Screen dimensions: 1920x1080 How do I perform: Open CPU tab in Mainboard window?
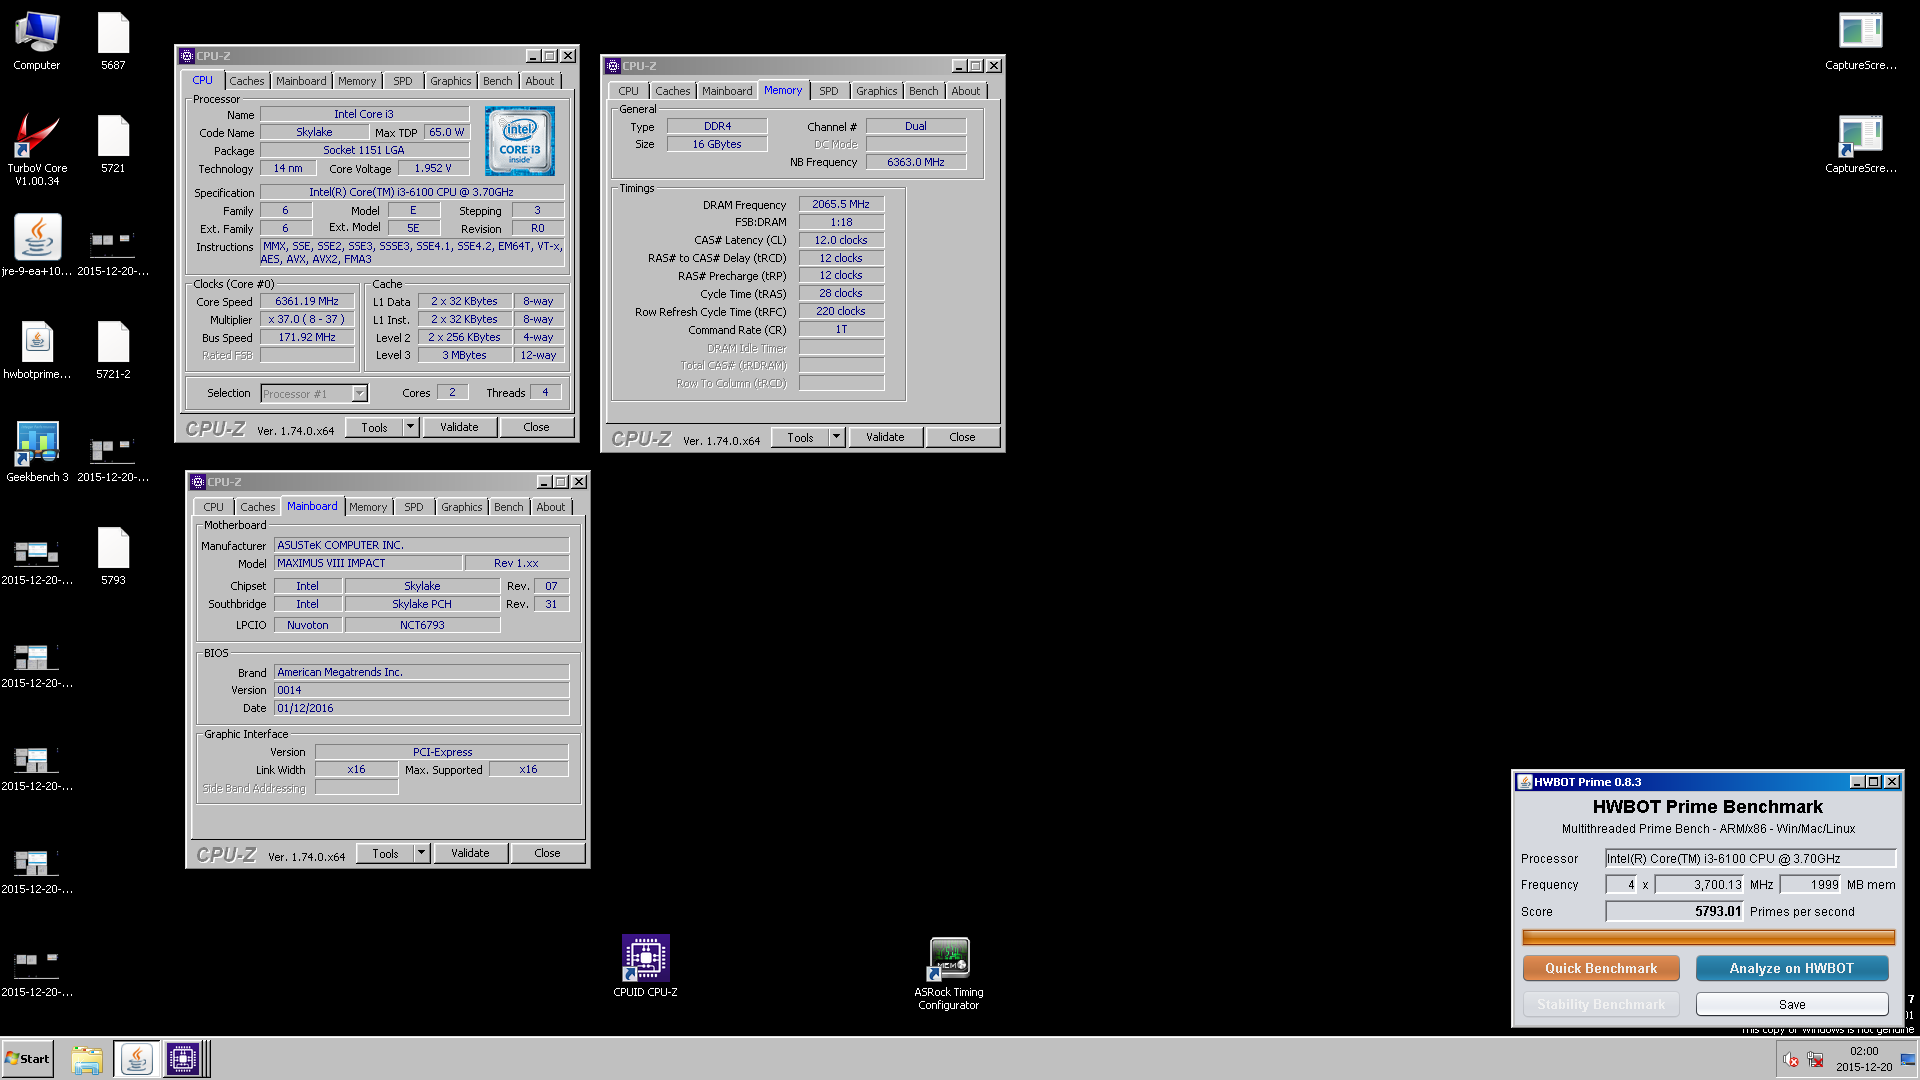pyautogui.click(x=213, y=507)
